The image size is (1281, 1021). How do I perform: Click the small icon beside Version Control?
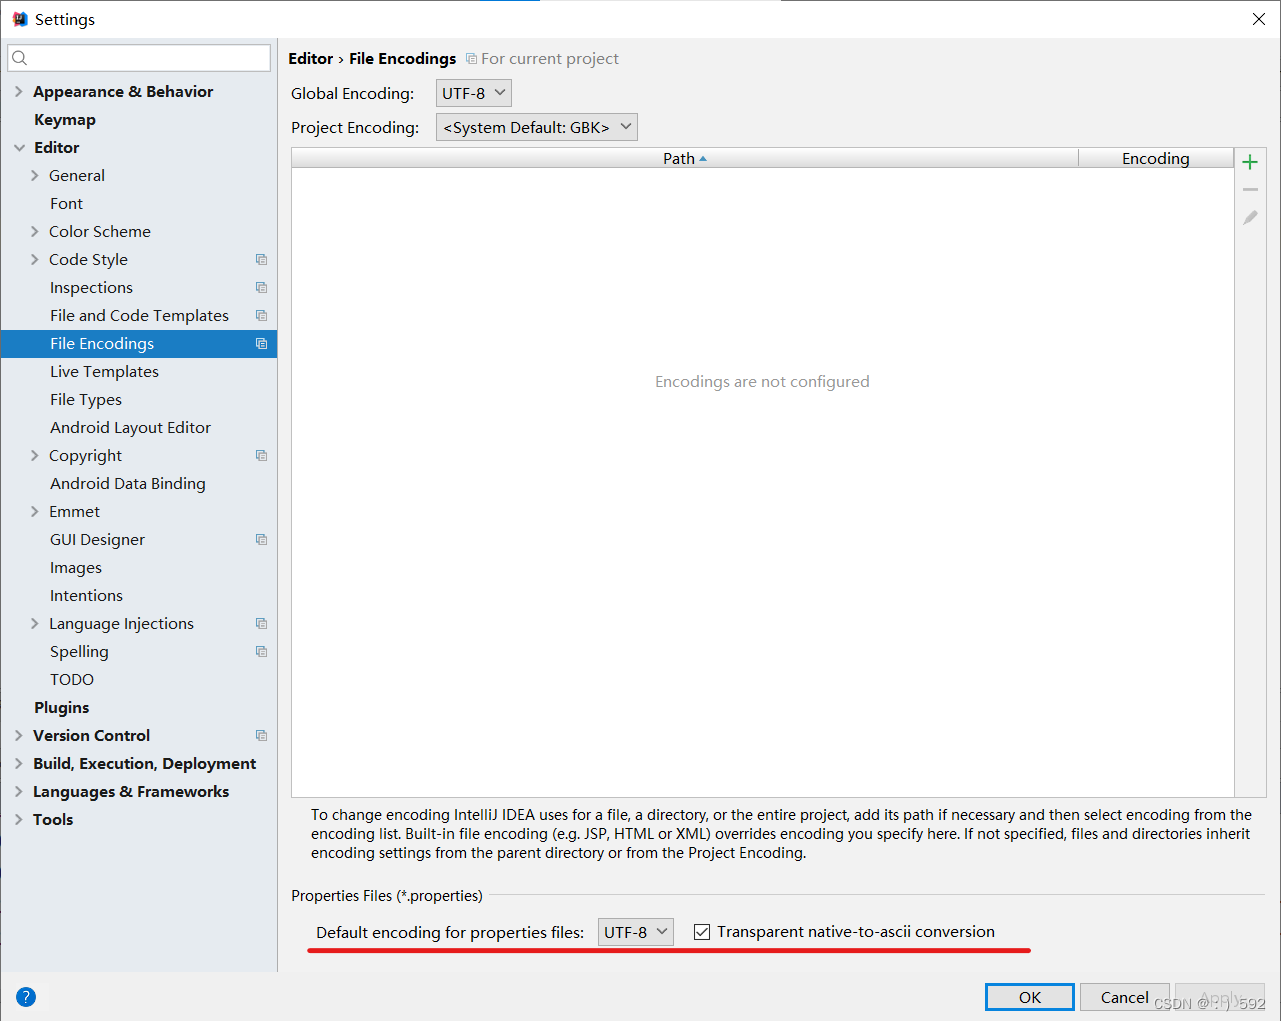(261, 735)
